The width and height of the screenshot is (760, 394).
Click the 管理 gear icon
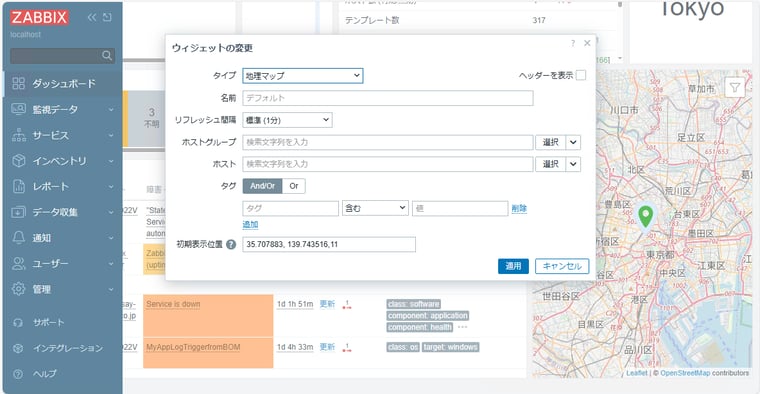tap(18, 289)
